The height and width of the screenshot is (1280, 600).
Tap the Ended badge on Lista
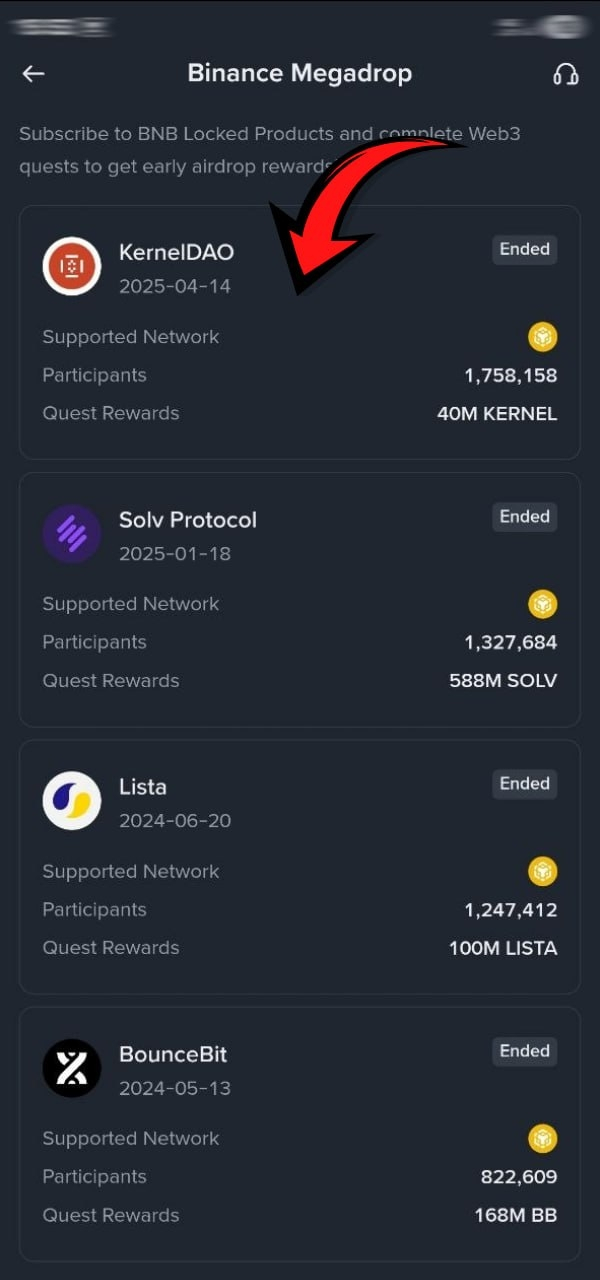[x=524, y=783]
